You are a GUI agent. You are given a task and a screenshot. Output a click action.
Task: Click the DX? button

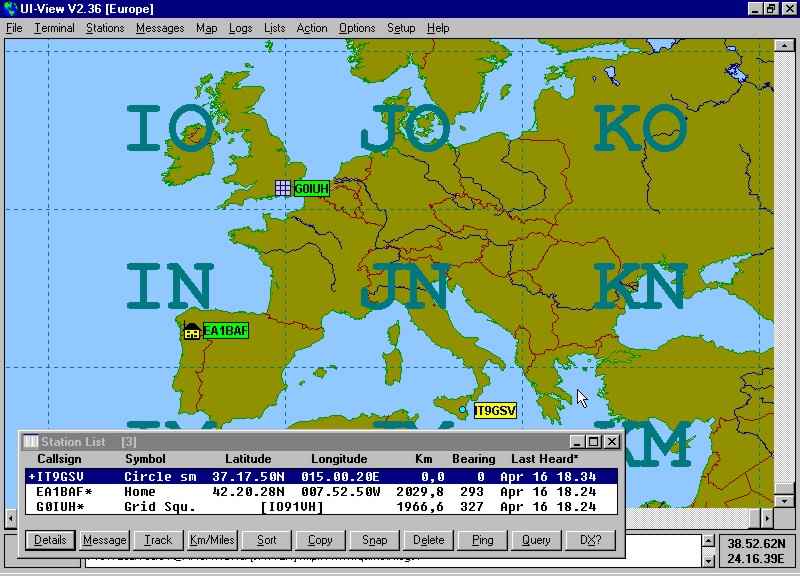click(x=590, y=540)
